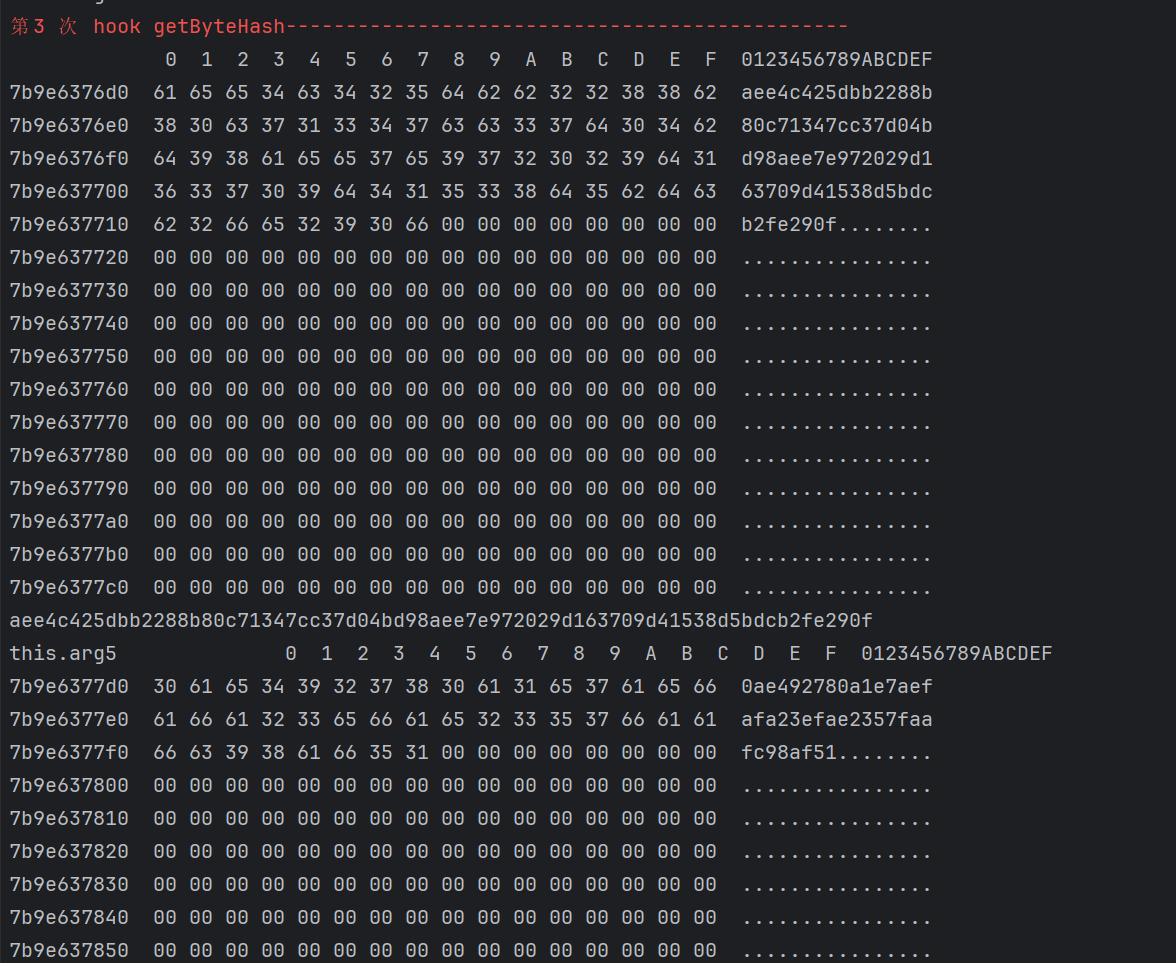The height and width of the screenshot is (963, 1176).
Task: Click ASCII text 0ae492780a1e7aef
Action: coord(836,687)
